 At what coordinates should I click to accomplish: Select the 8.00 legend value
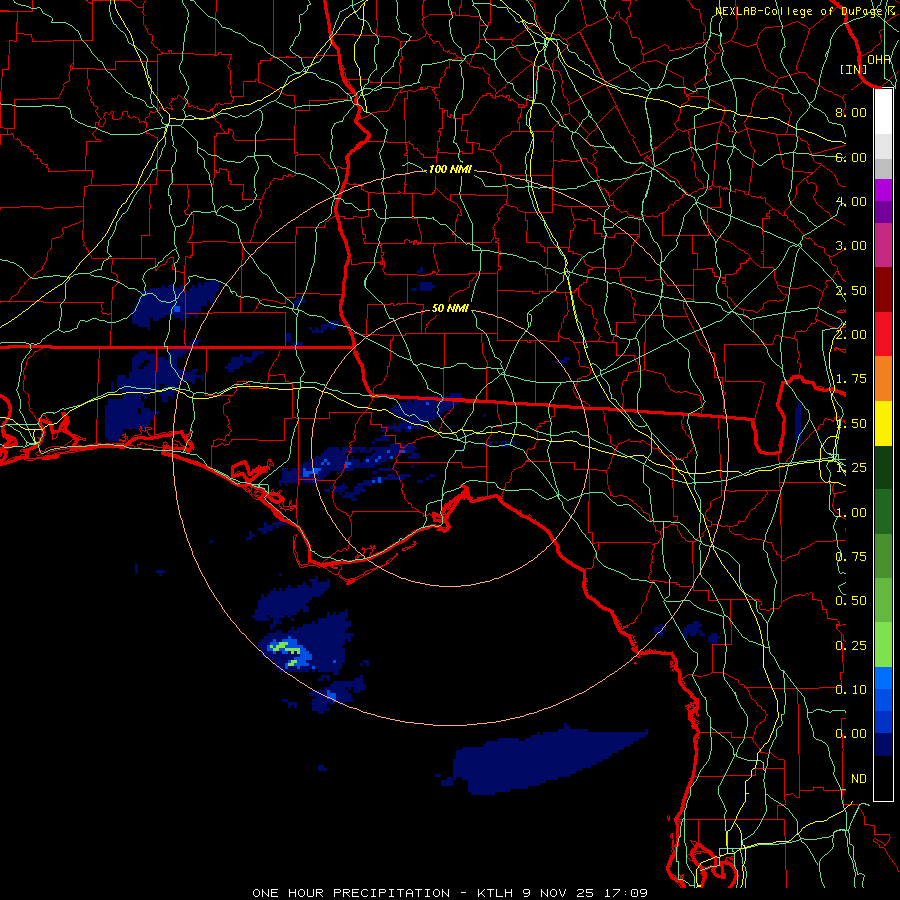(851, 112)
